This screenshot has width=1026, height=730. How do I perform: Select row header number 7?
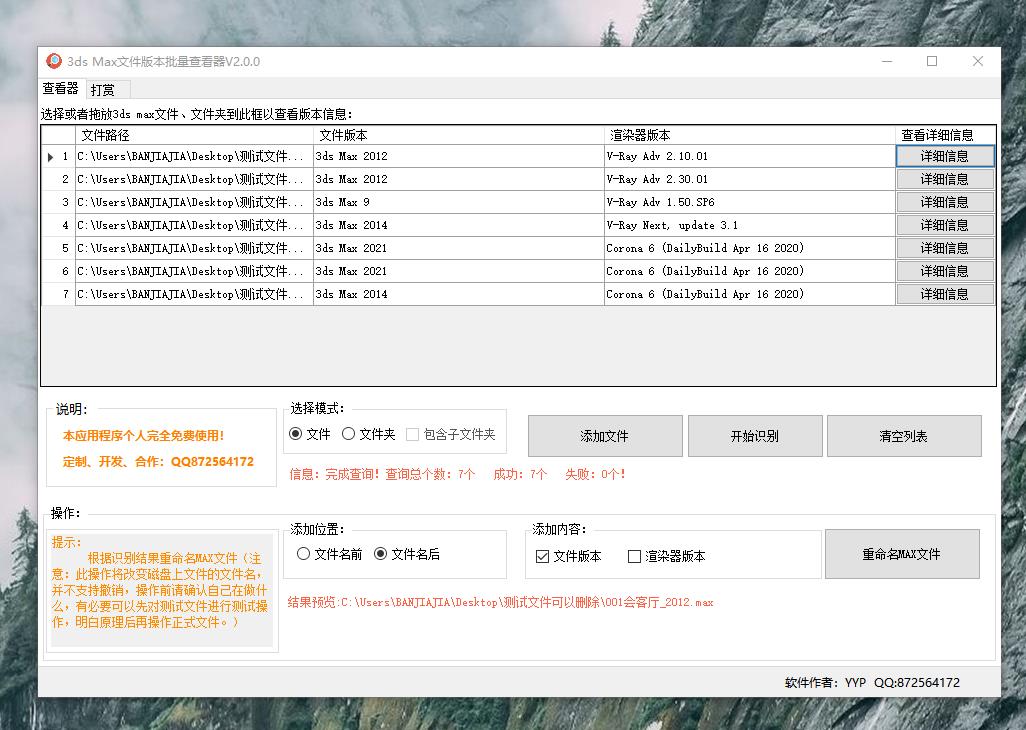click(x=59, y=294)
